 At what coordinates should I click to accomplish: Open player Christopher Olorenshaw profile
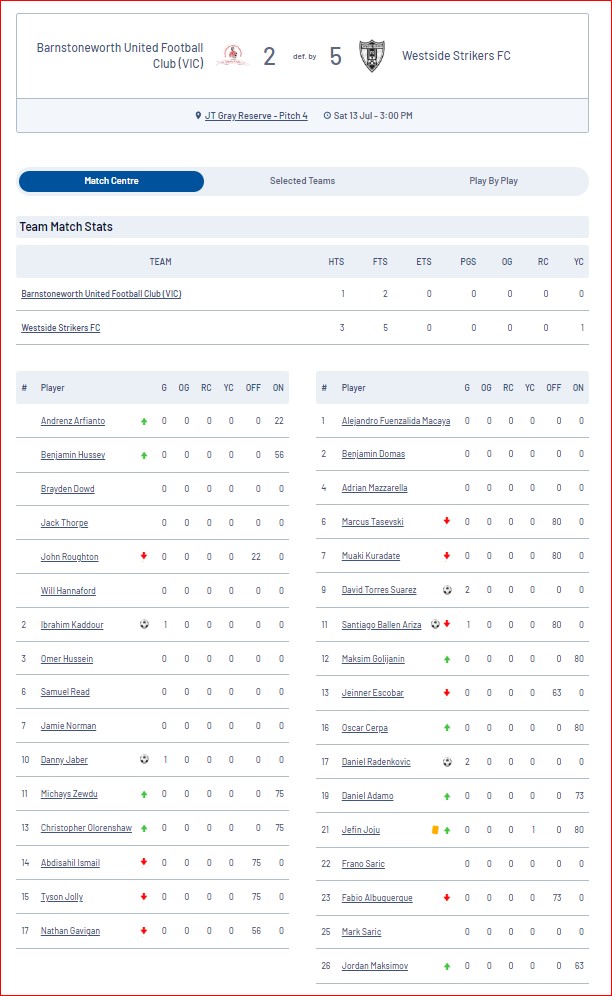coord(86,828)
